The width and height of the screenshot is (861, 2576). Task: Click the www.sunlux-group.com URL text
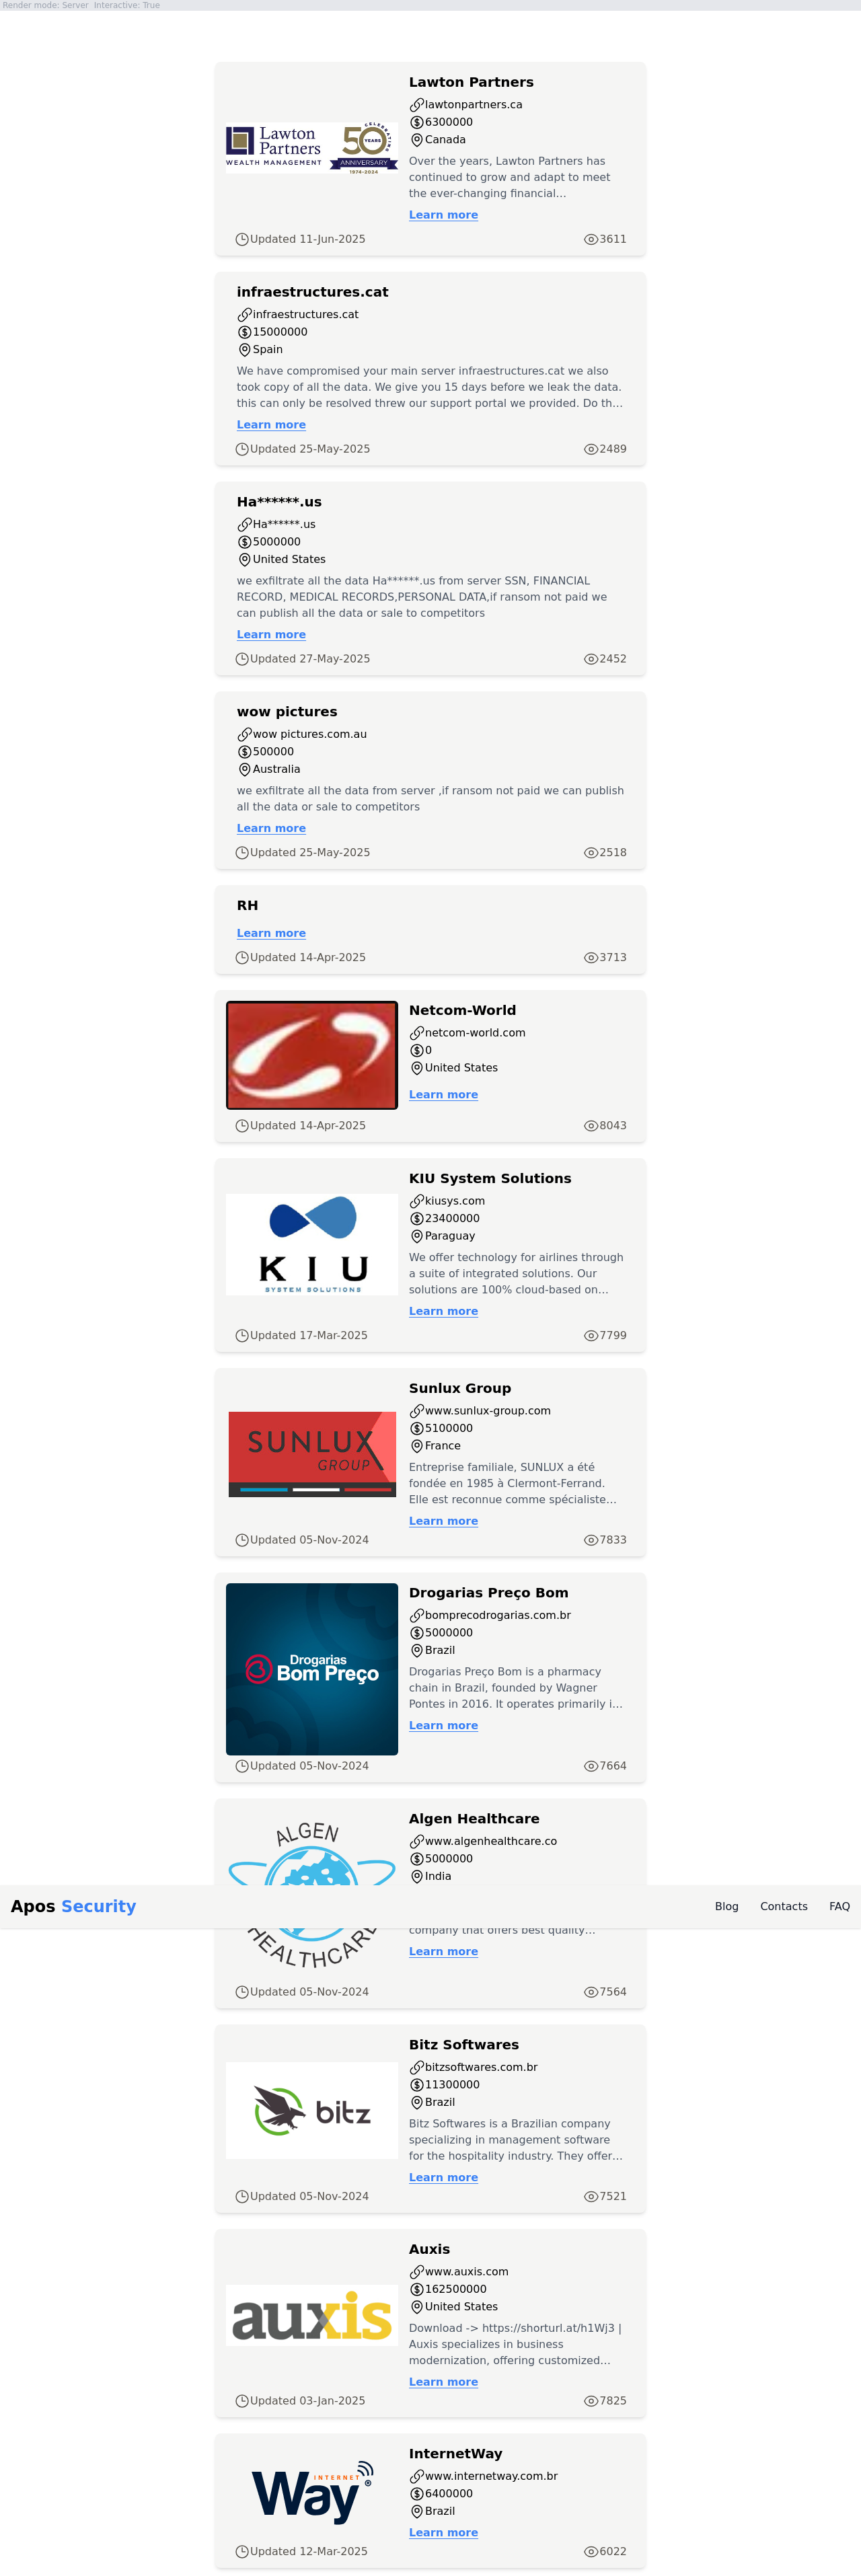pyautogui.click(x=488, y=1411)
